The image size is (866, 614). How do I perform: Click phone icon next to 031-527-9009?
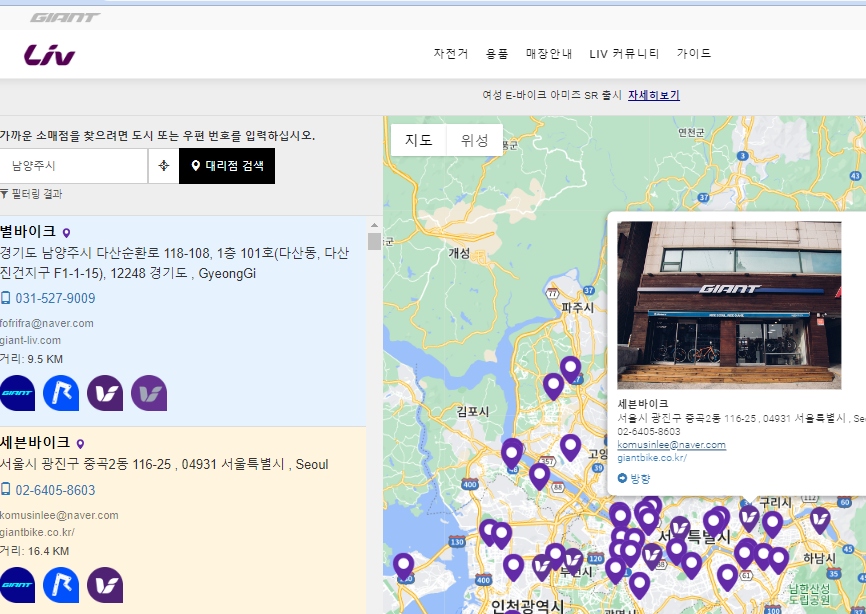click(6, 298)
